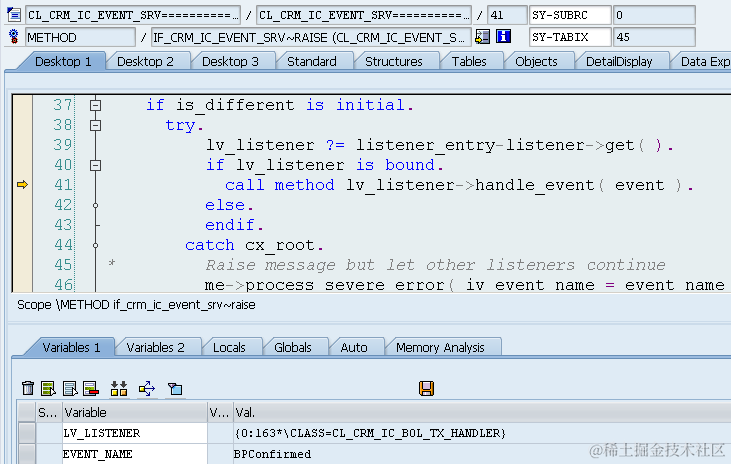Show the Auto tab
The width and height of the screenshot is (731, 464).
pos(353,347)
